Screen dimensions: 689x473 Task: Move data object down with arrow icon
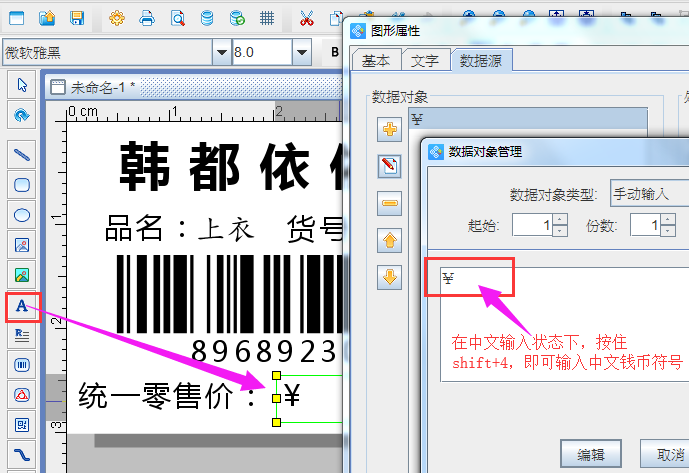(x=389, y=277)
